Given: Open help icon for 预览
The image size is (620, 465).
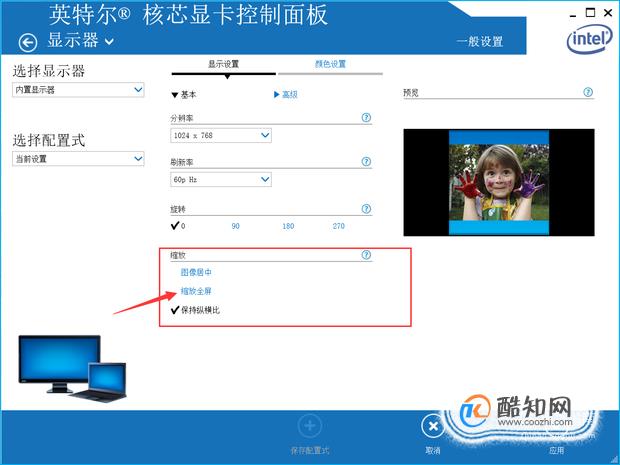Looking at the screenshot, I should [x=588, y=92].
